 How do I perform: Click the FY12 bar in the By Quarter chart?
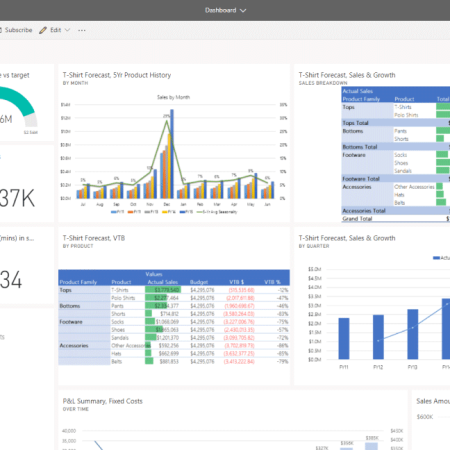378,337
